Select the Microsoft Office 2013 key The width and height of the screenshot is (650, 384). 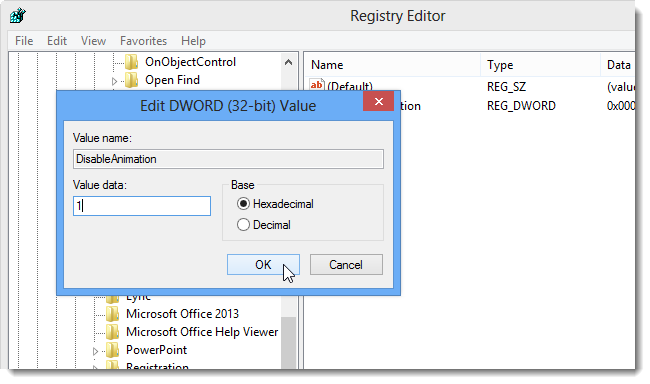coord(182,314)
